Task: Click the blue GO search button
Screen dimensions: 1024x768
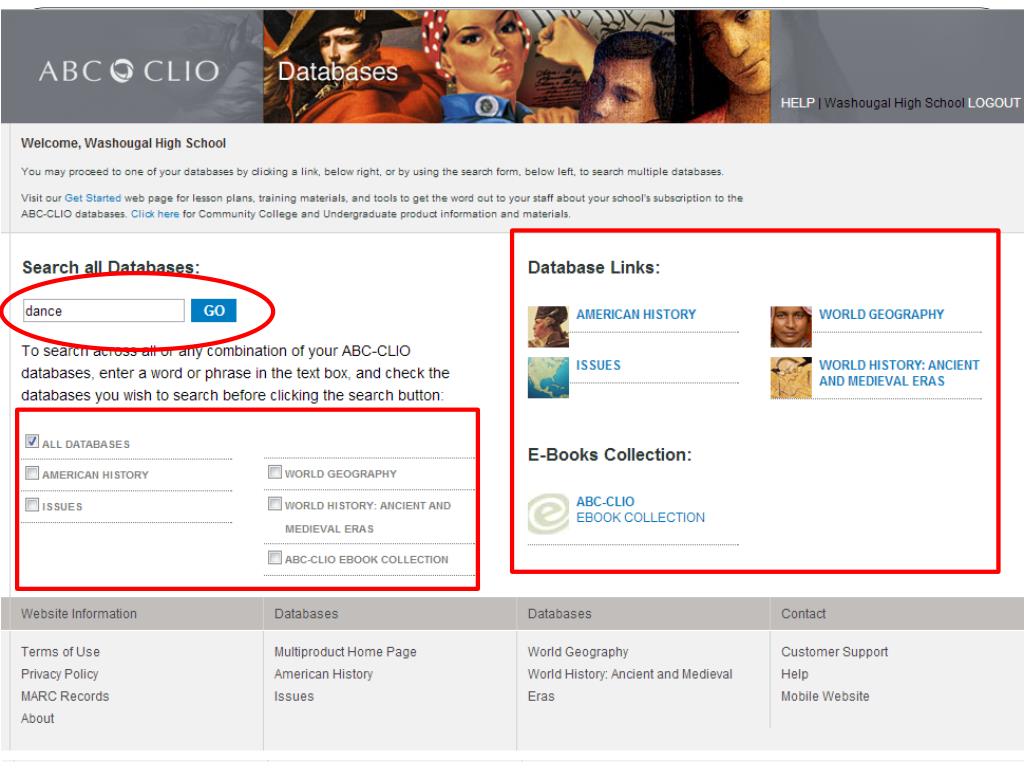Action: 214,311
